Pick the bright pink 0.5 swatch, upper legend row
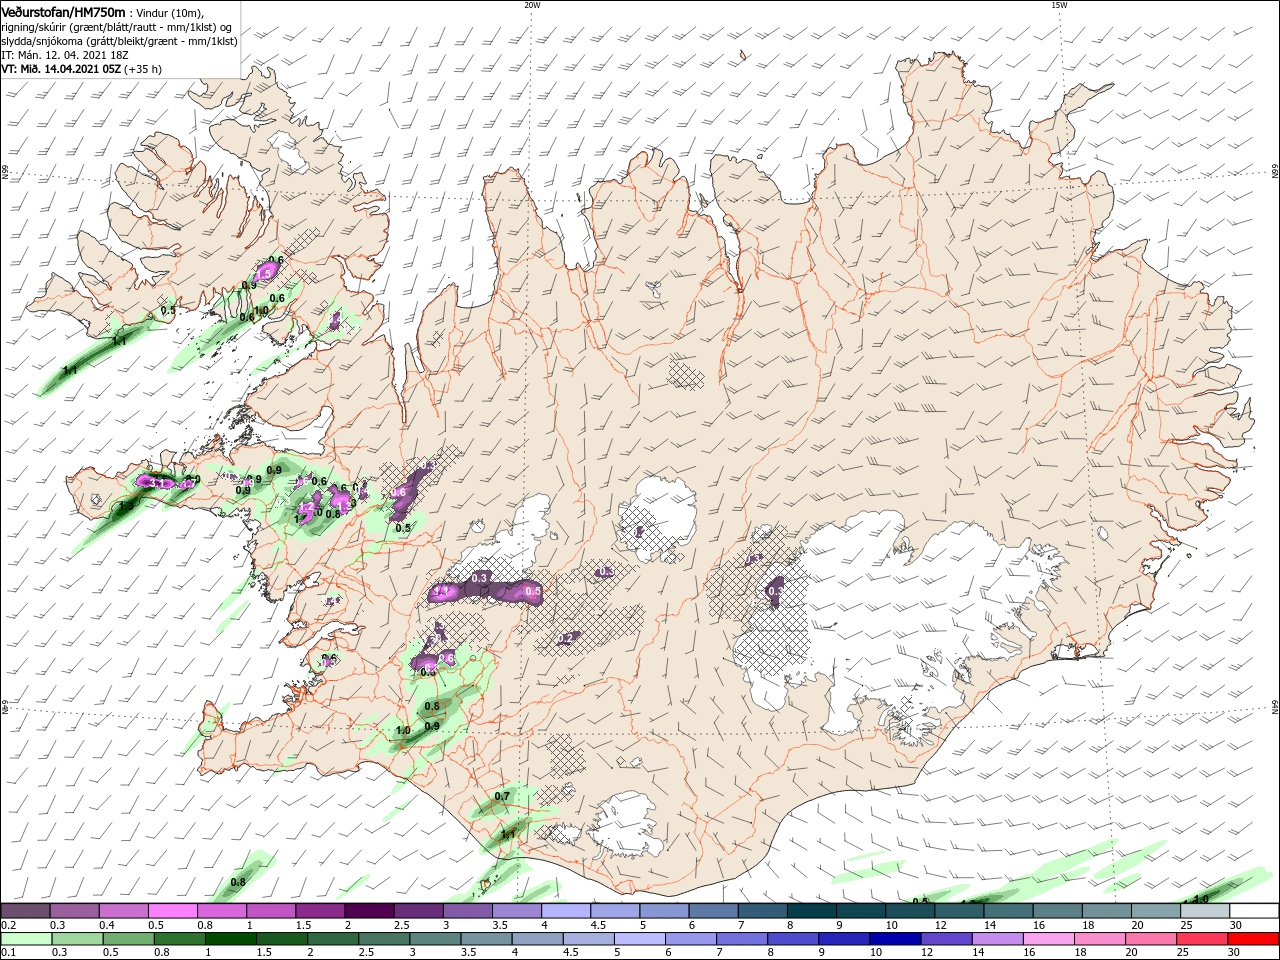 [x=172, y=911]
